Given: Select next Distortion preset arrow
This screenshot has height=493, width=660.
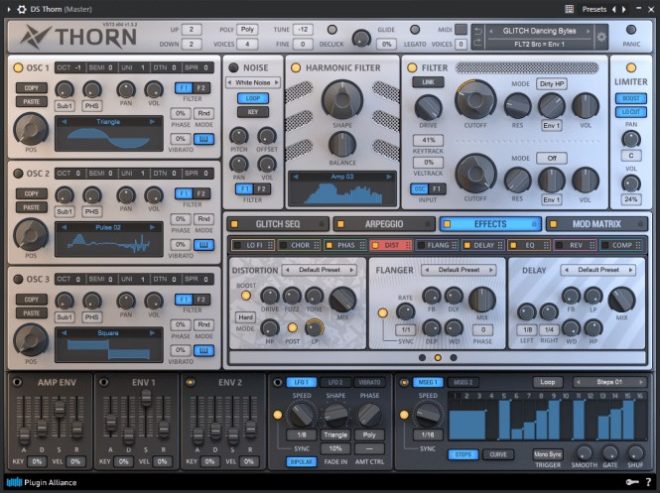Looking at the screenshot, I should pyautogui.click(x=351, y=270).
